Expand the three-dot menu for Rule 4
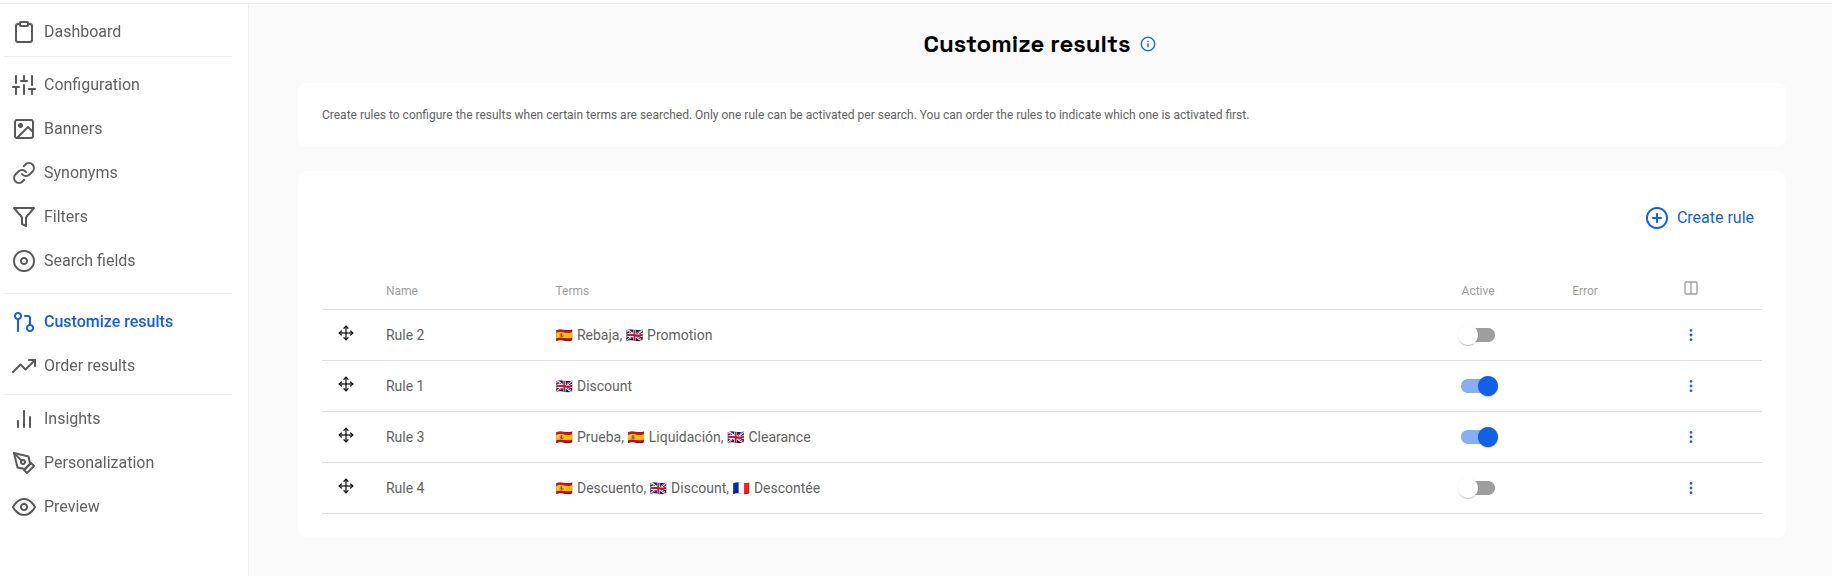The width and height of the screenshot is (1832, 576). point(1691,488)
